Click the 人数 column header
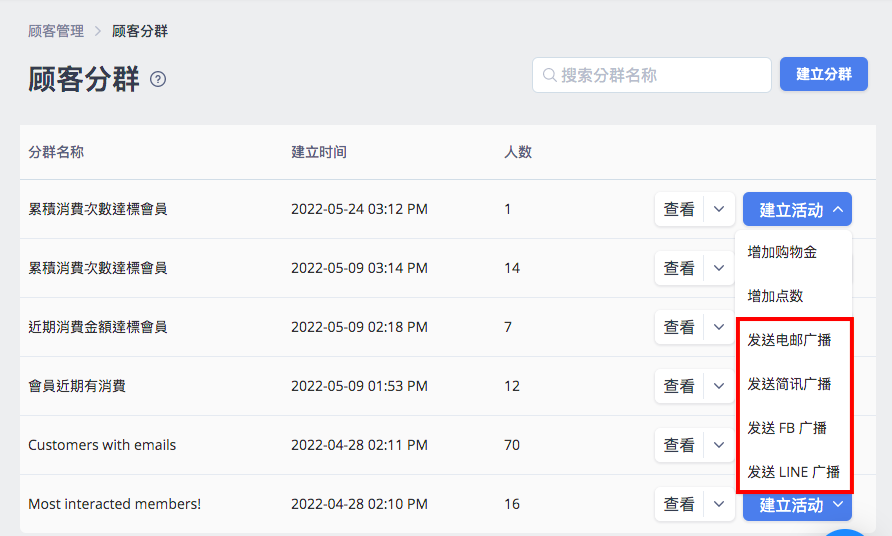892x536 pixels. click(518, 152)
